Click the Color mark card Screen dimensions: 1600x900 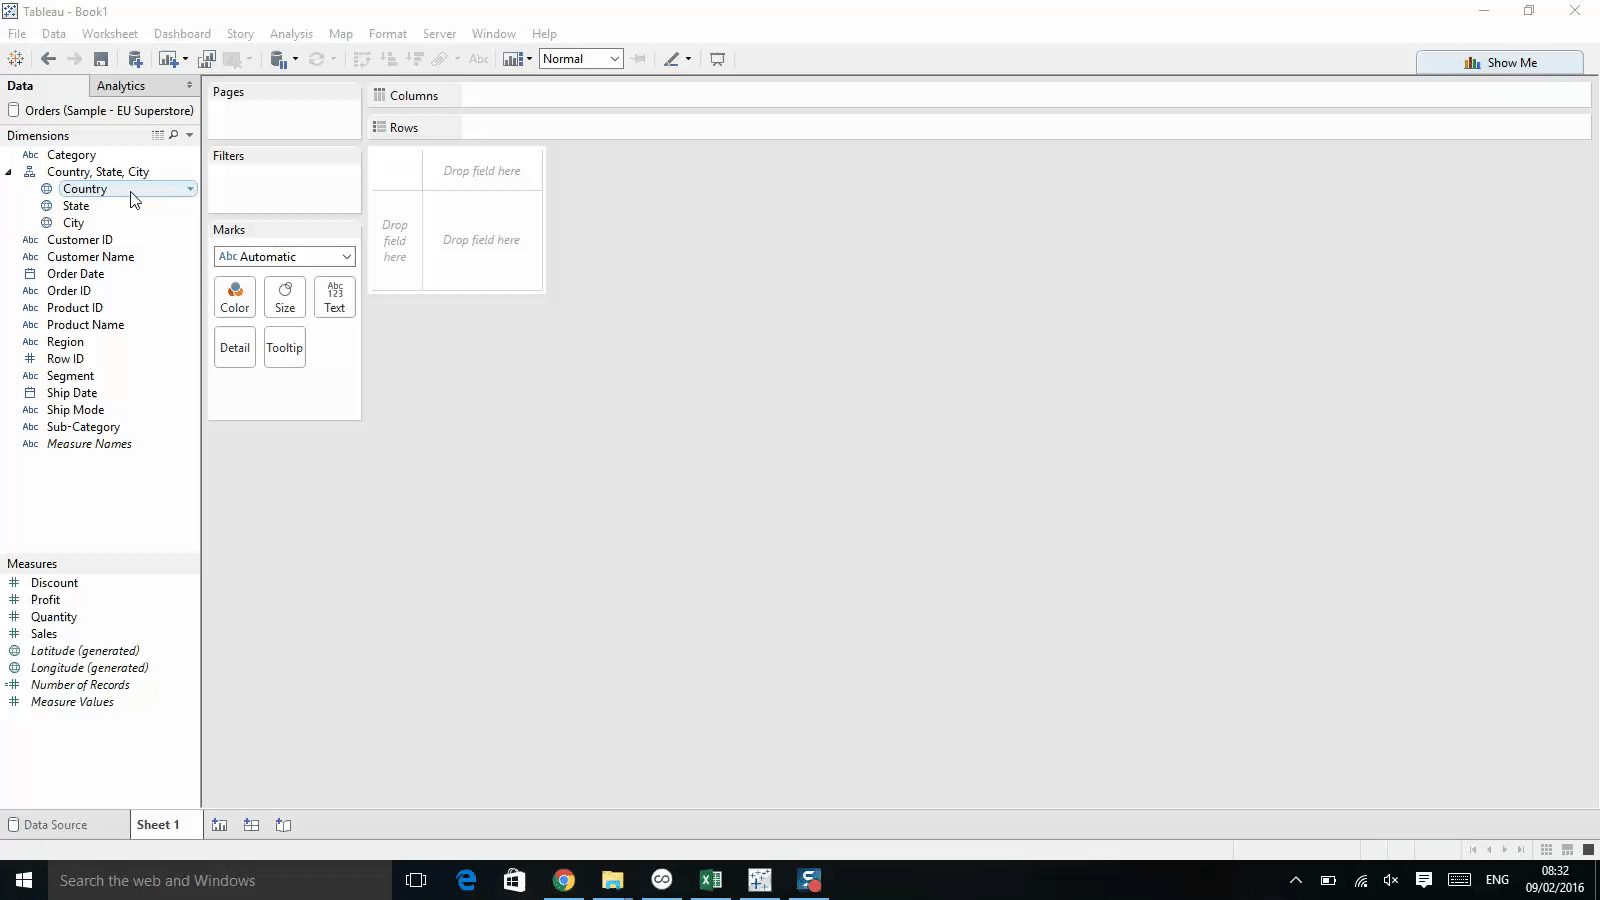click(235, 297)
